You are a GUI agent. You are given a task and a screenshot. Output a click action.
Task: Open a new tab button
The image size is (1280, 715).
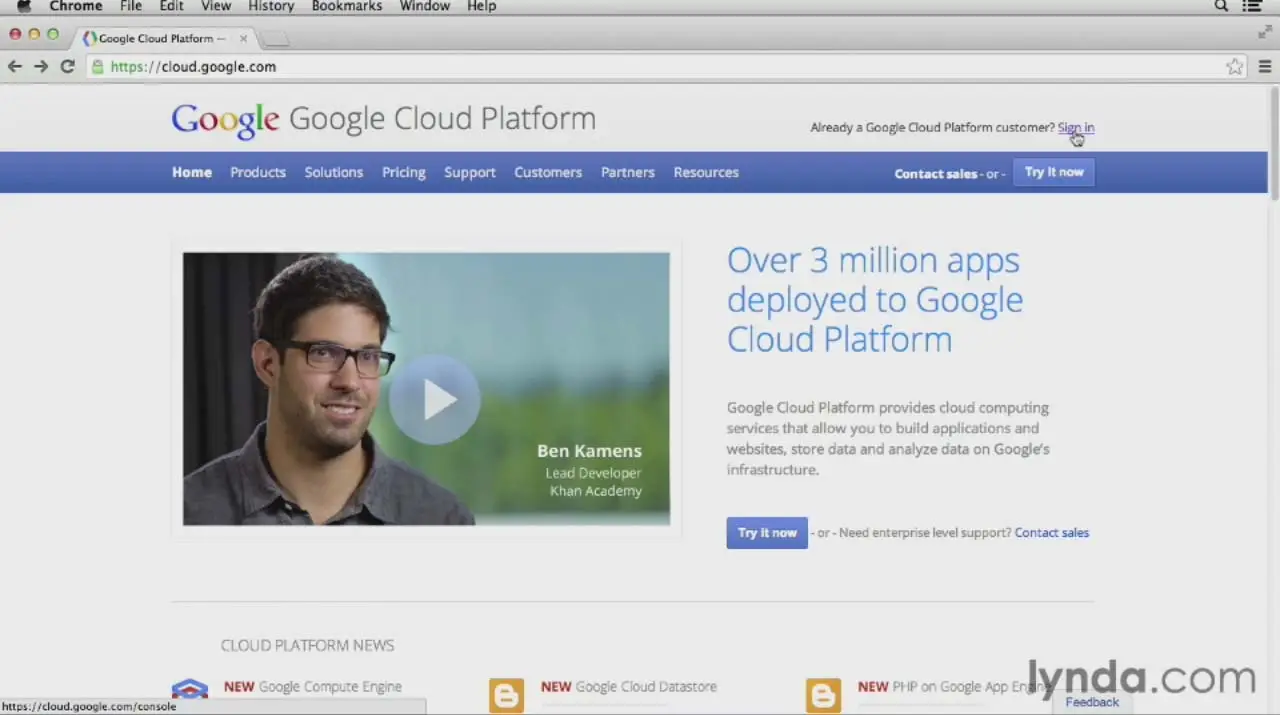(276, 38)
